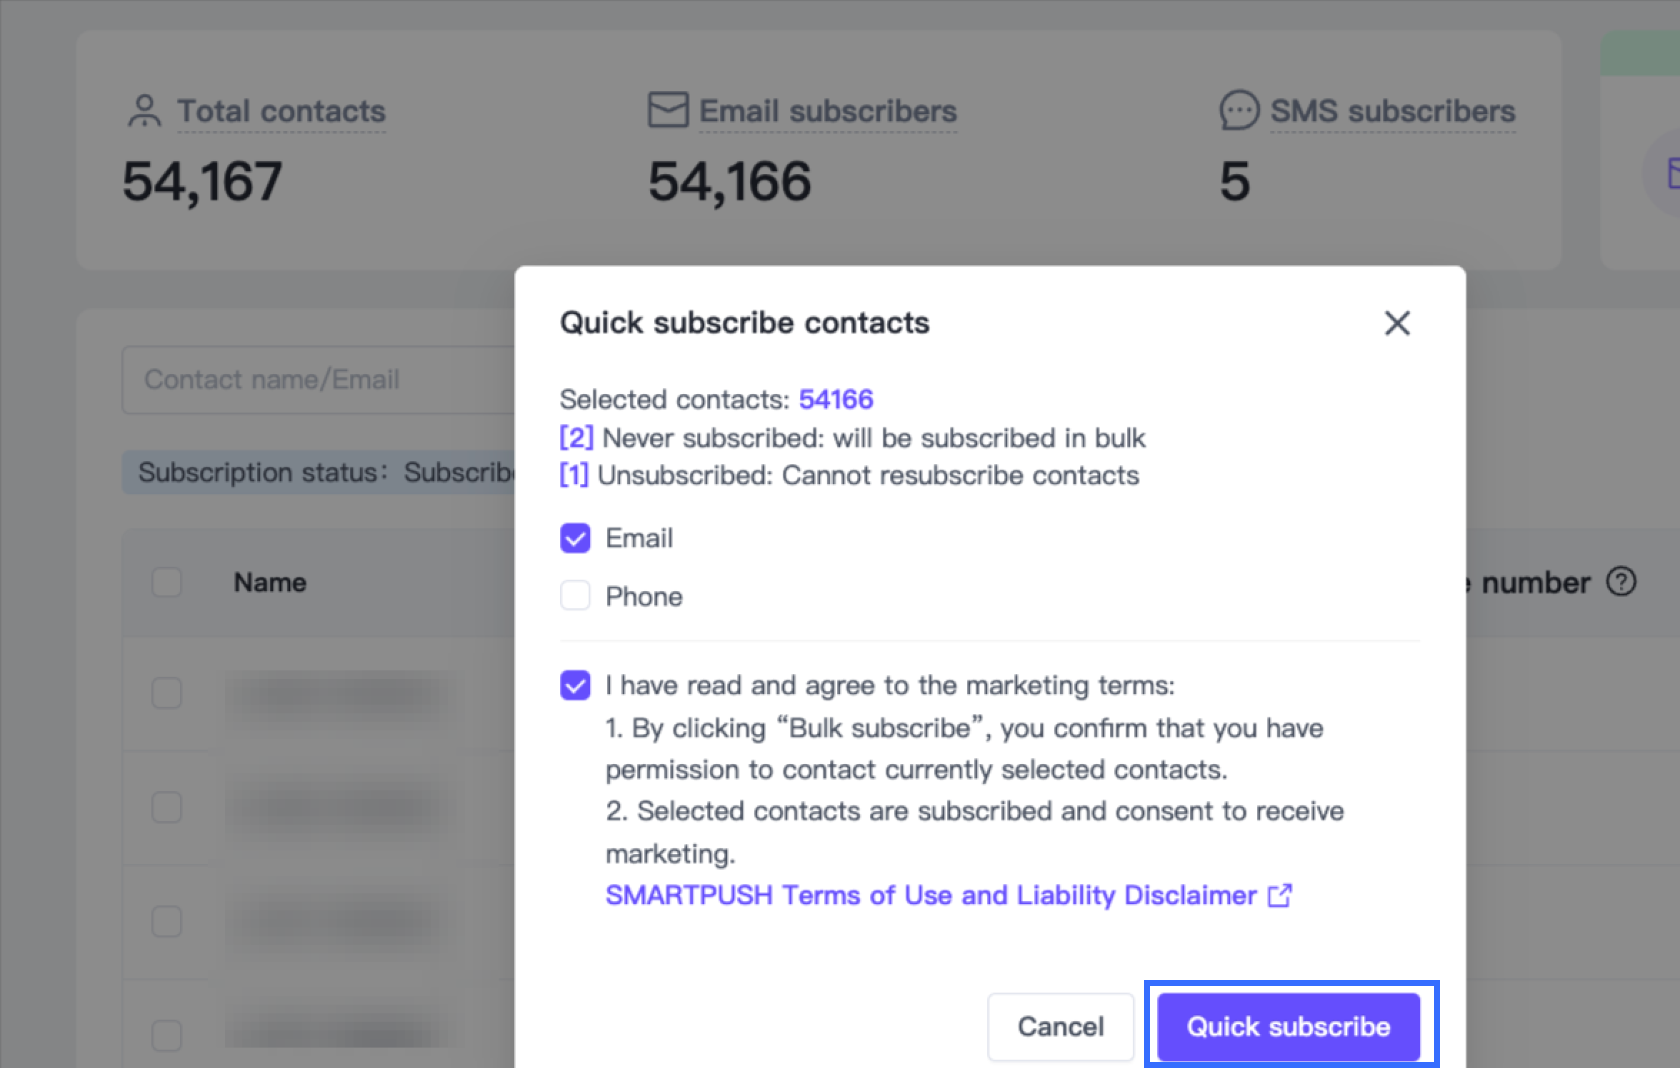Click the selected contacts count 54166

[836, 399]
